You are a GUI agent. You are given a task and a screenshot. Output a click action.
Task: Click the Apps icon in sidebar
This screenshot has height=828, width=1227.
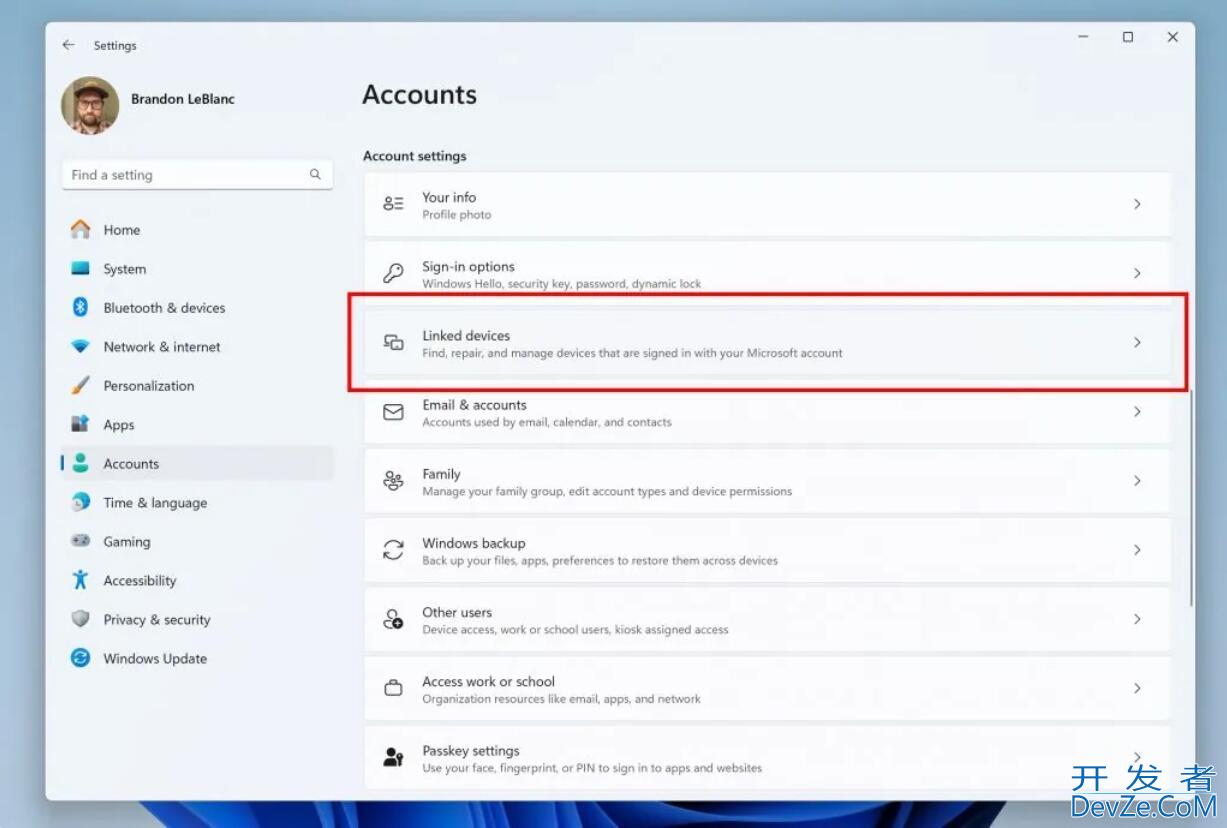pyautogui.click(x=81, y=424)
